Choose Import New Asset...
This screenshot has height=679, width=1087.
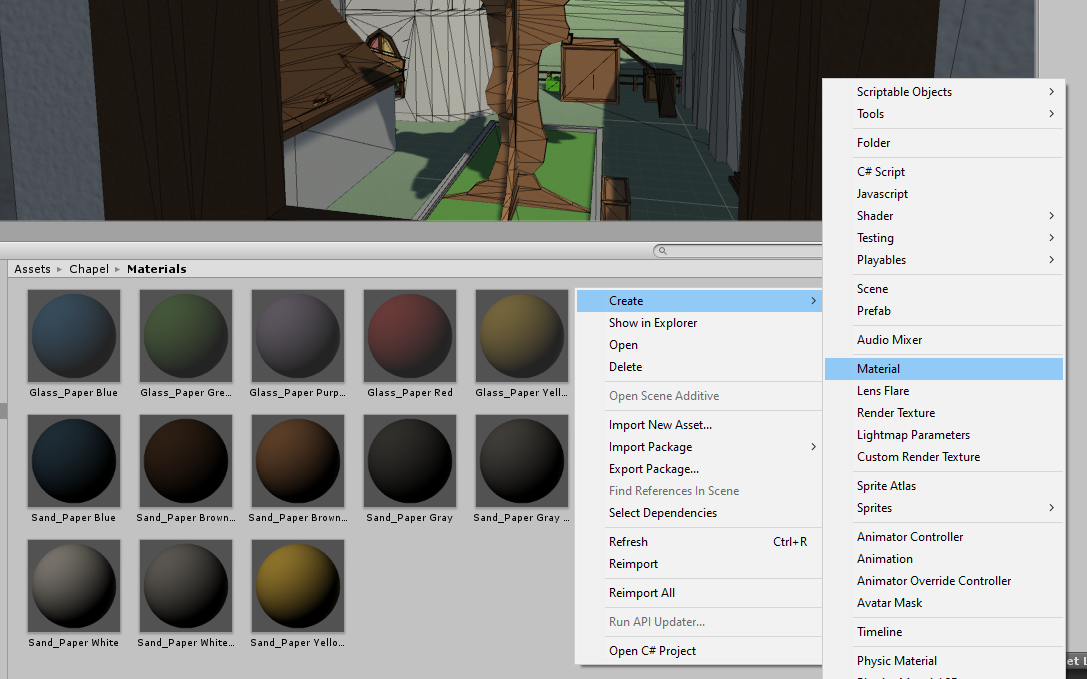[x=660, y=425]
